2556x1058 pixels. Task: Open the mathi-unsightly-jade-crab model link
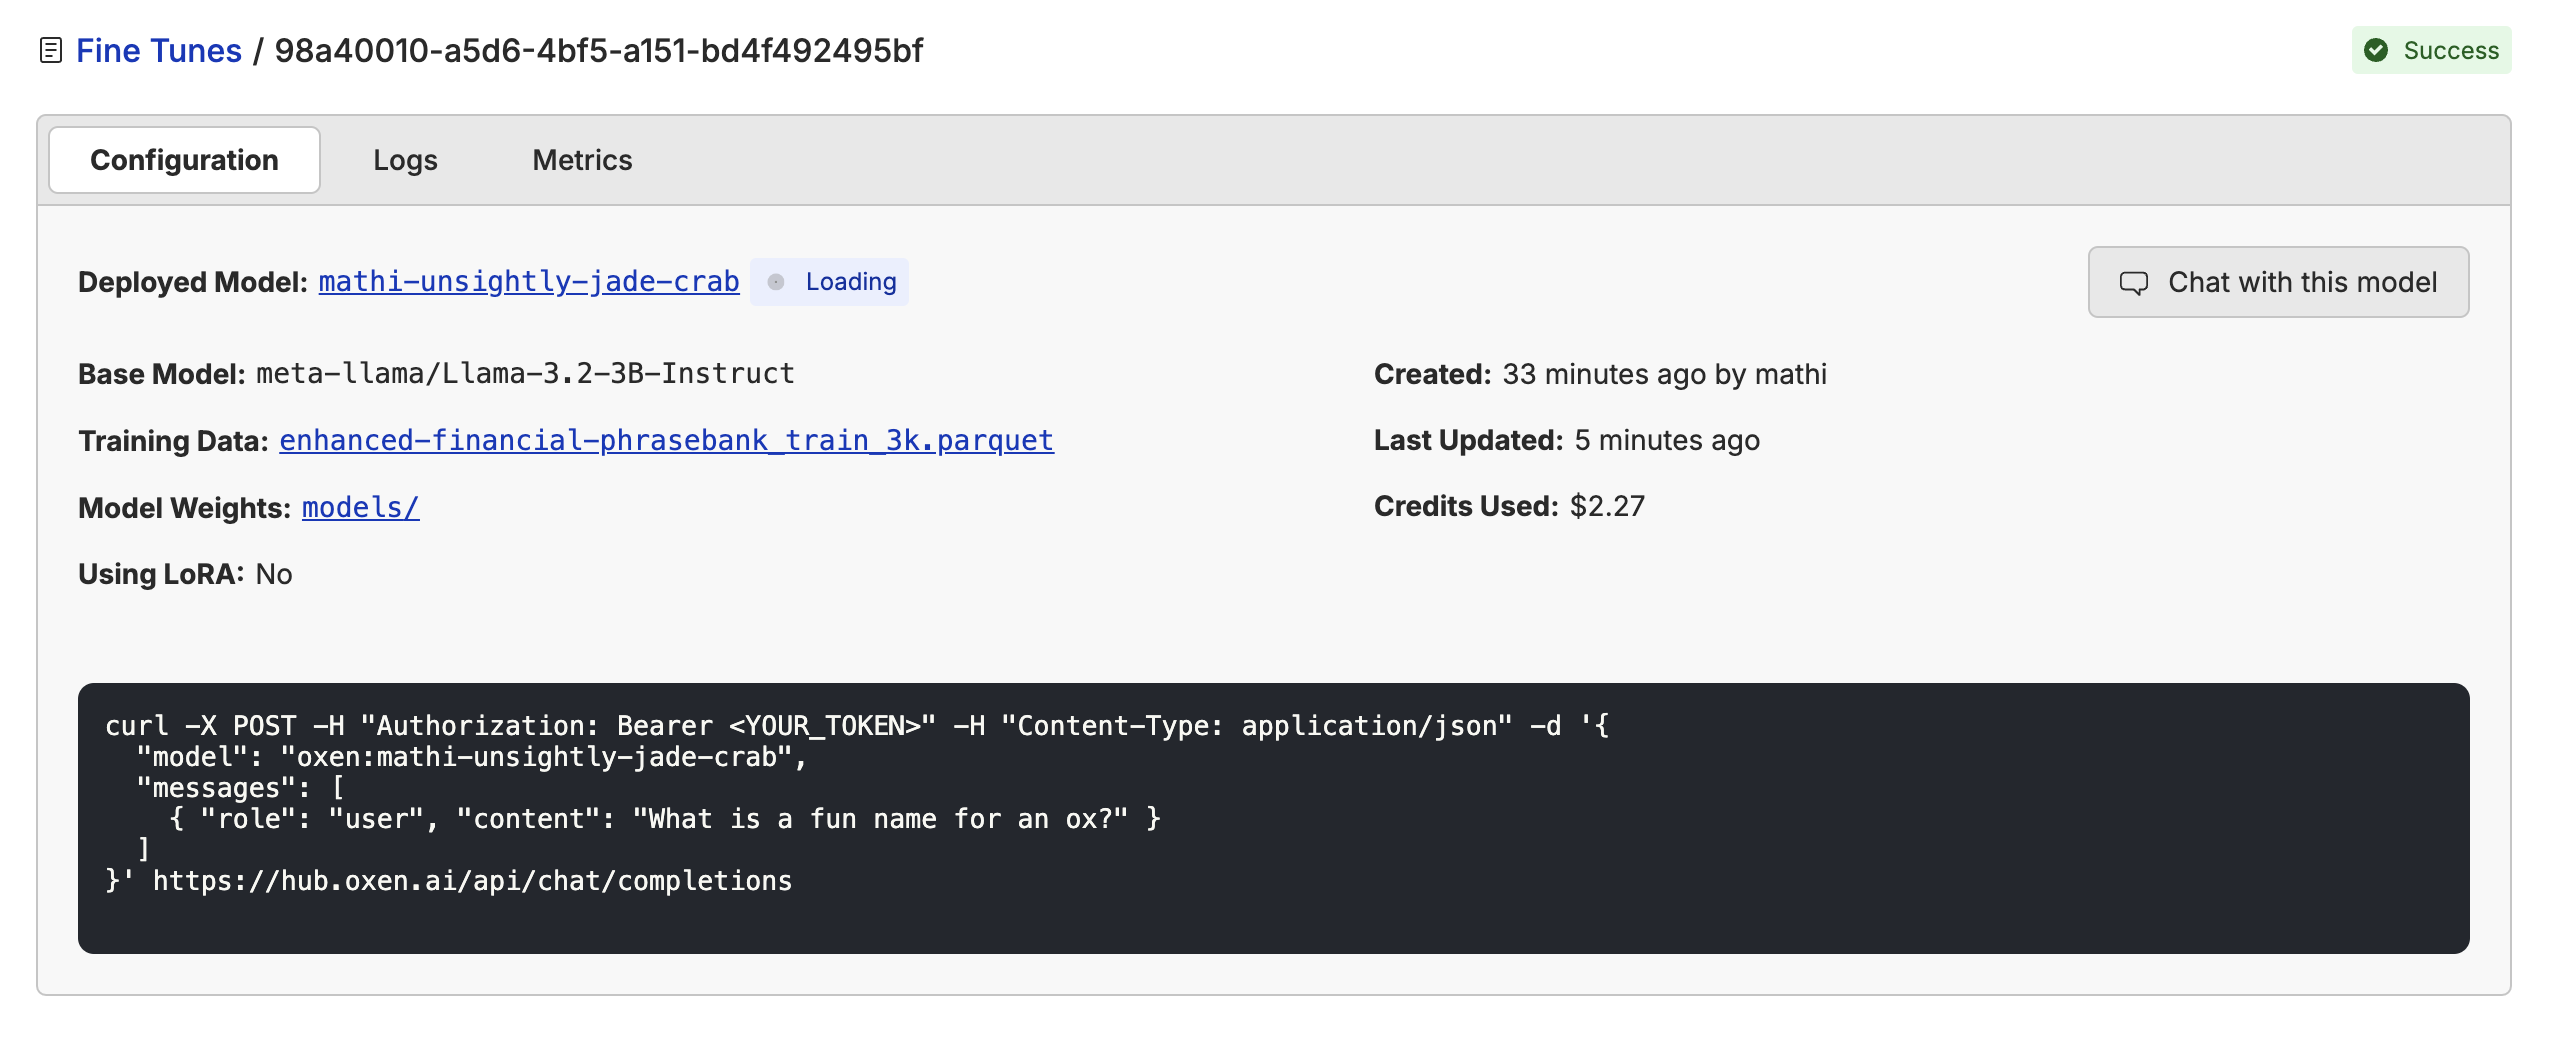point(528,281)
